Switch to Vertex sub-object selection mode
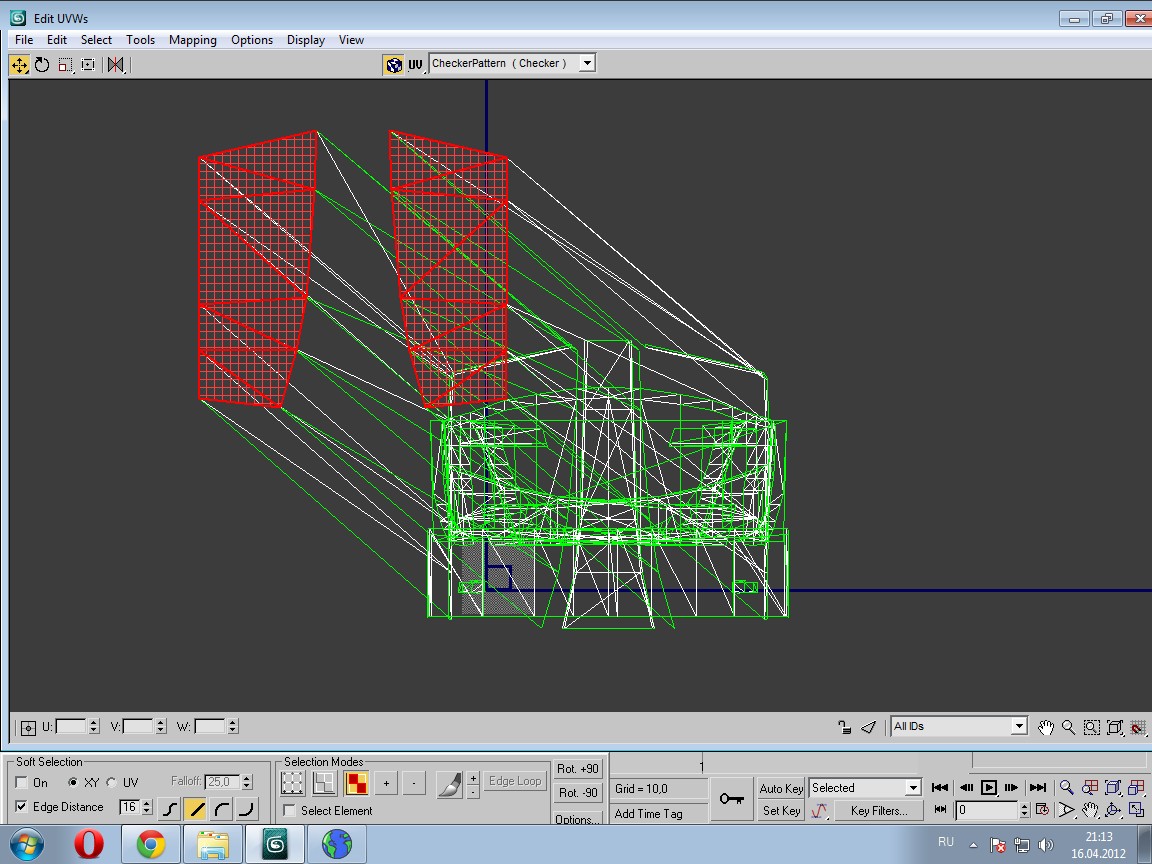The width and height of the screenshot is (1152, 864). [x=292, y=783]
